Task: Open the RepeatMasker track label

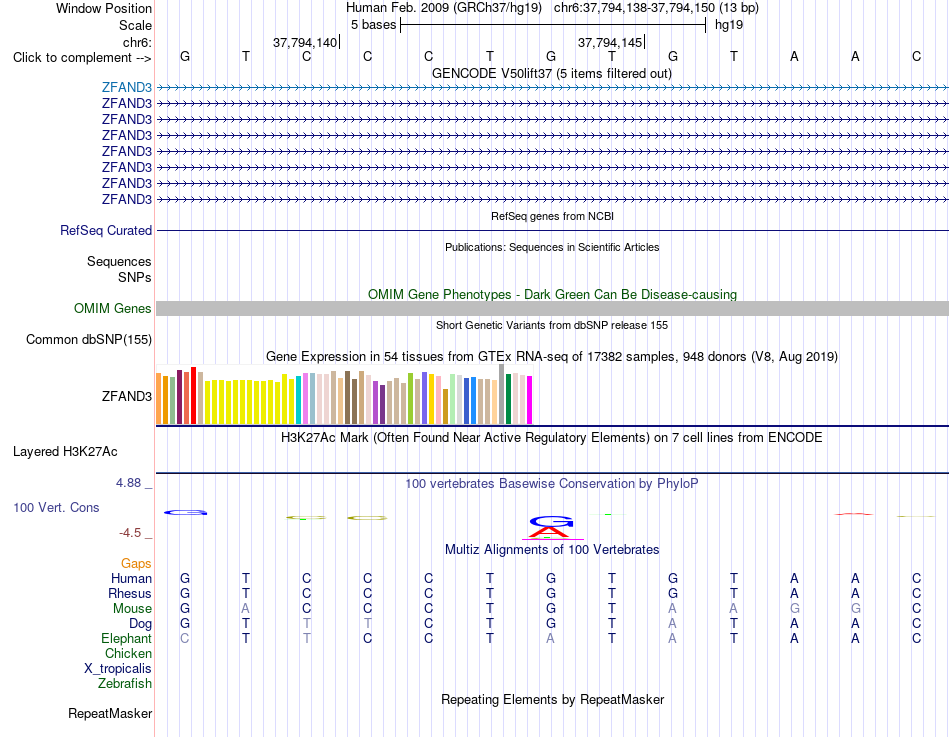Action: point(110,713)
